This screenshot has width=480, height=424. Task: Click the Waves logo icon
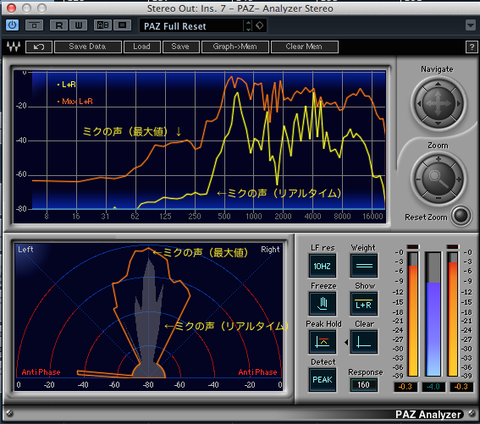point(14,47)
